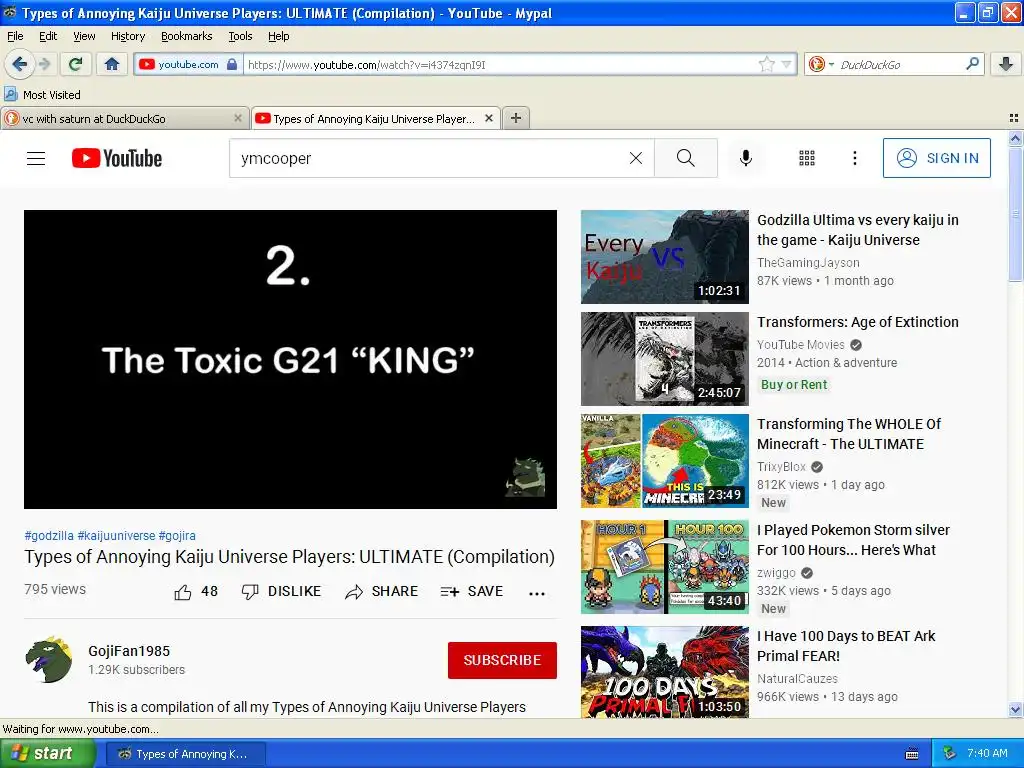Open the Transformers: Age of Extinction thumbnail
This screenshot has width=1024, height=768.
665,359
